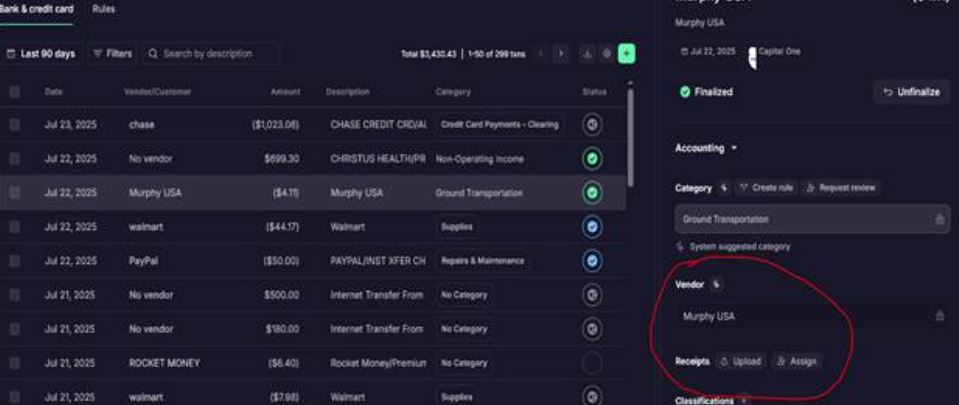Click the Ground Transportation category field in details

click(812, 219)
